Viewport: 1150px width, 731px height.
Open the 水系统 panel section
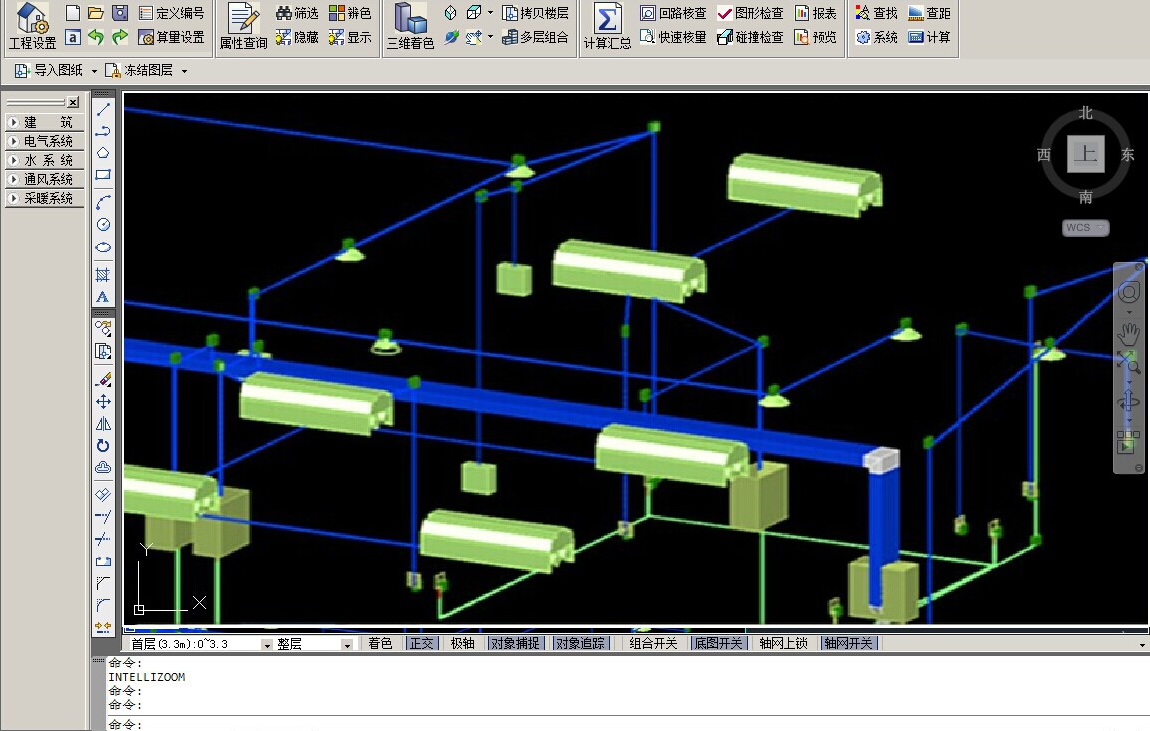tap(45, 160)
